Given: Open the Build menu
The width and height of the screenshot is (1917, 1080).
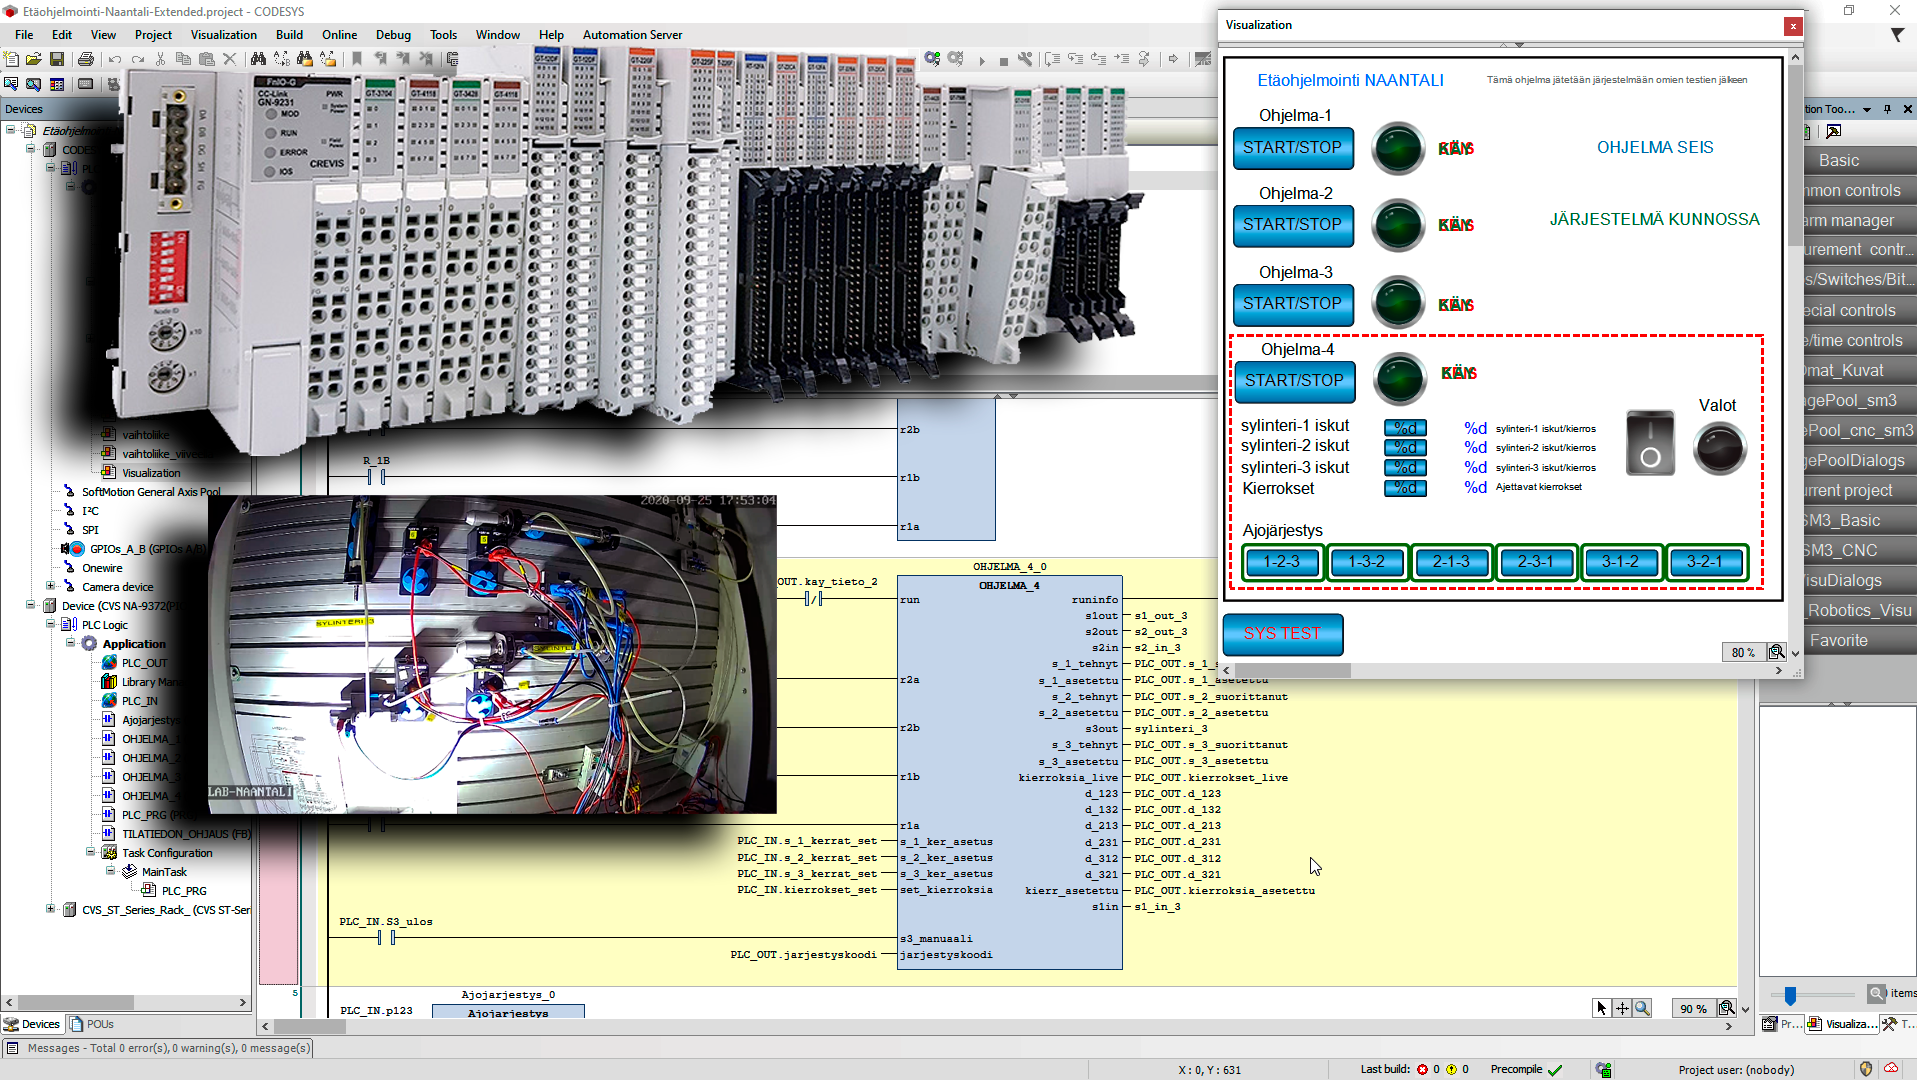Looking at the screenshot, I should 289,34.
